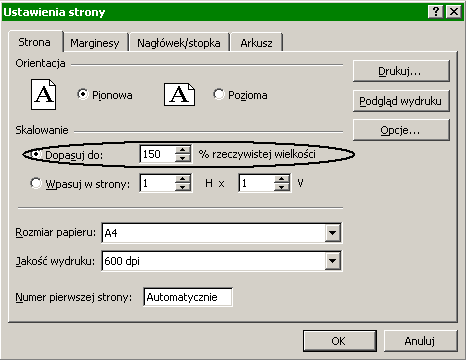Select the Pionowa orientation radio button

click(83, 94)
